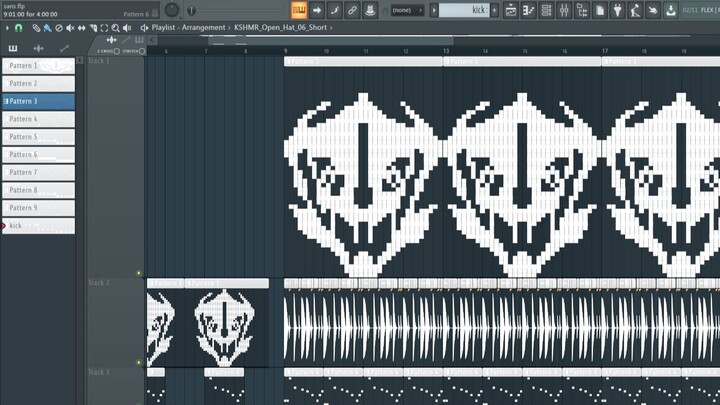Expand arrow after KSHMR_Open_Hat_06_Short
Image resolution: width=720 pixels, height=405 pixels.
pos(331,28)
